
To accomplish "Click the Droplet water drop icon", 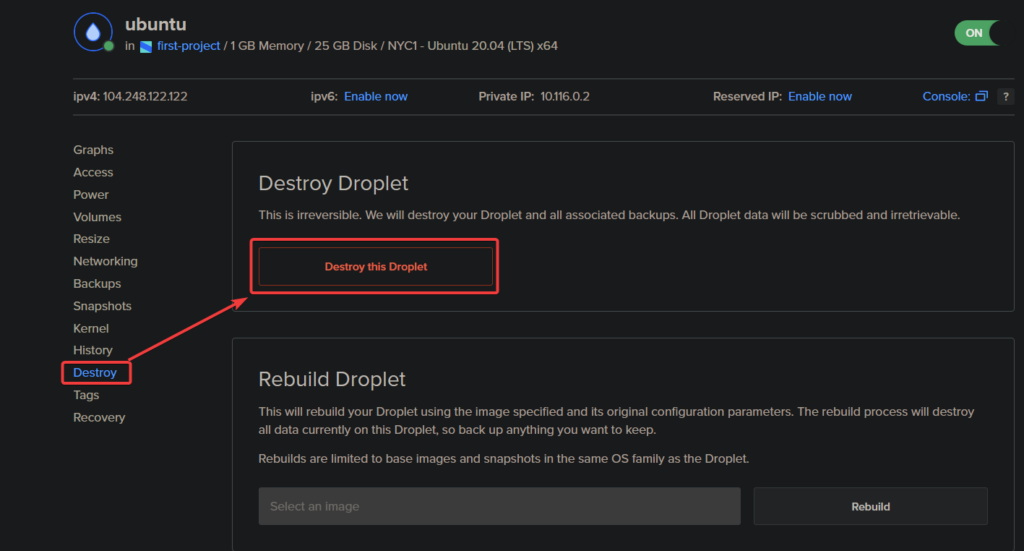I will (x=93, y=32).
